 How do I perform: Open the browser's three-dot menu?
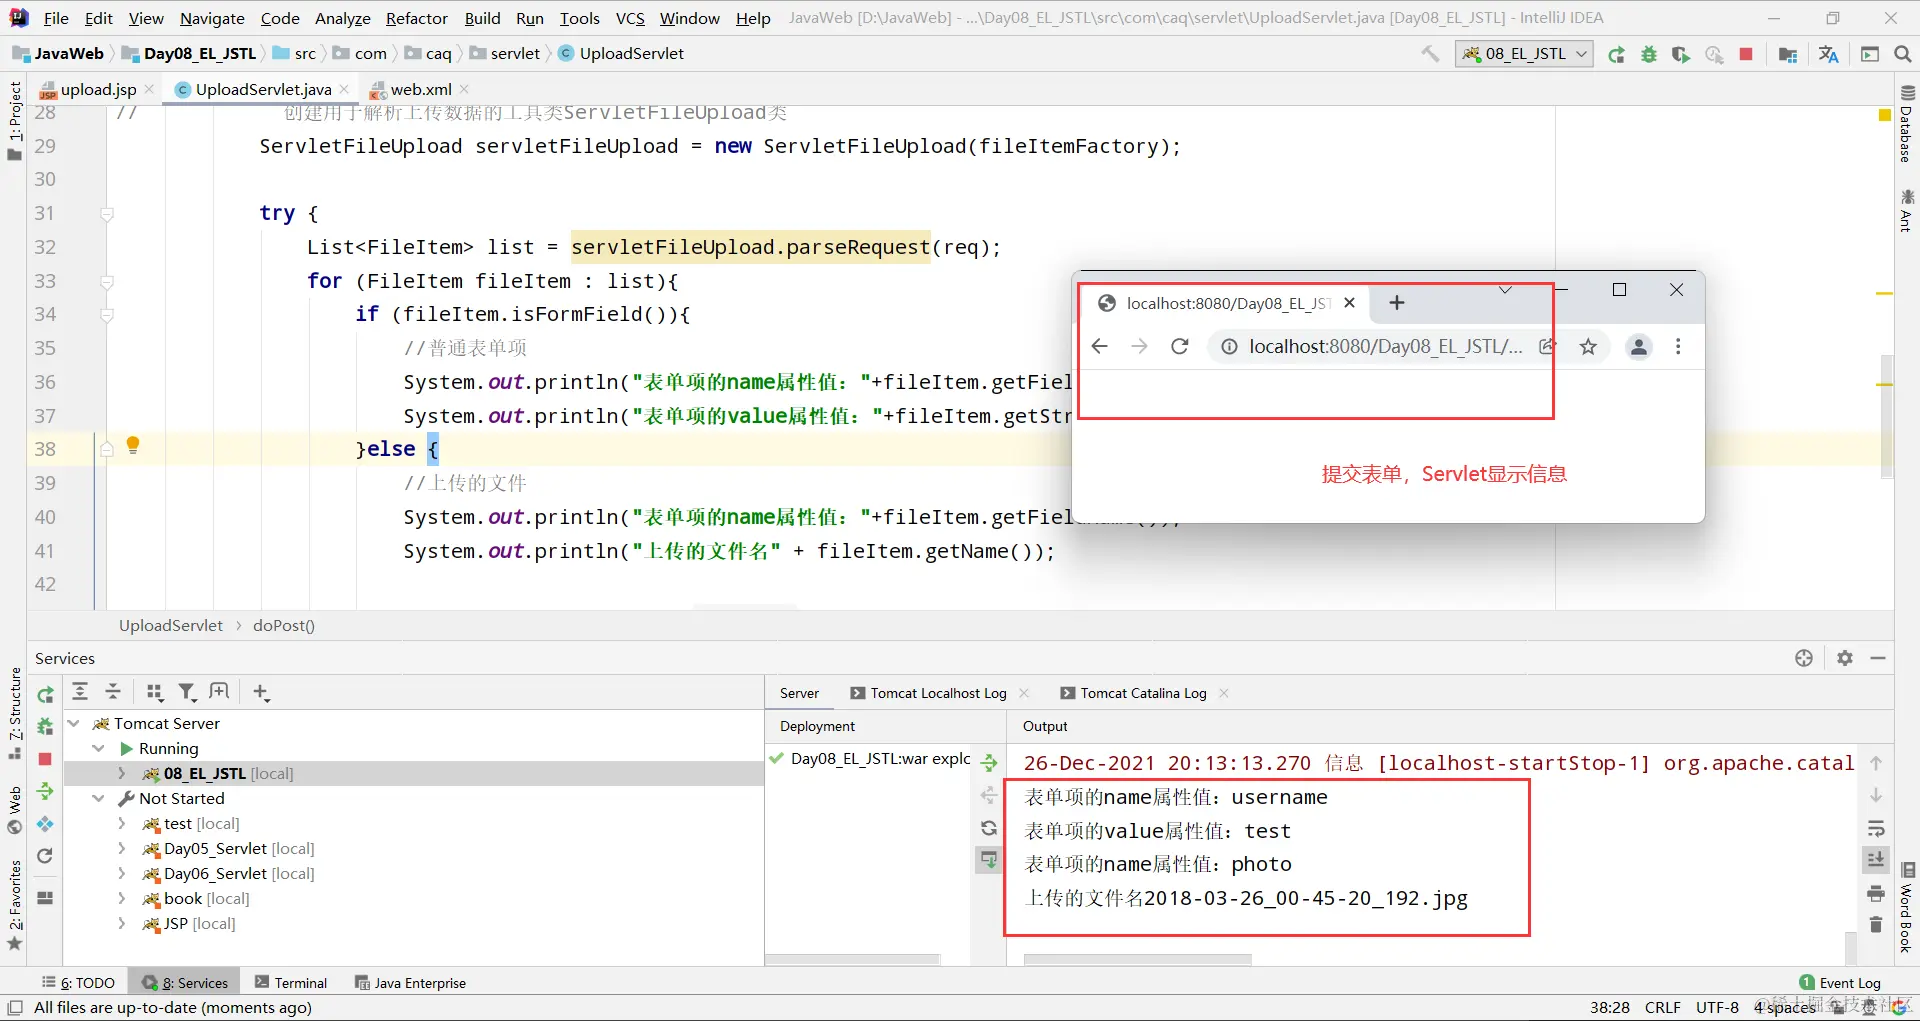(x=1678, y=347)
